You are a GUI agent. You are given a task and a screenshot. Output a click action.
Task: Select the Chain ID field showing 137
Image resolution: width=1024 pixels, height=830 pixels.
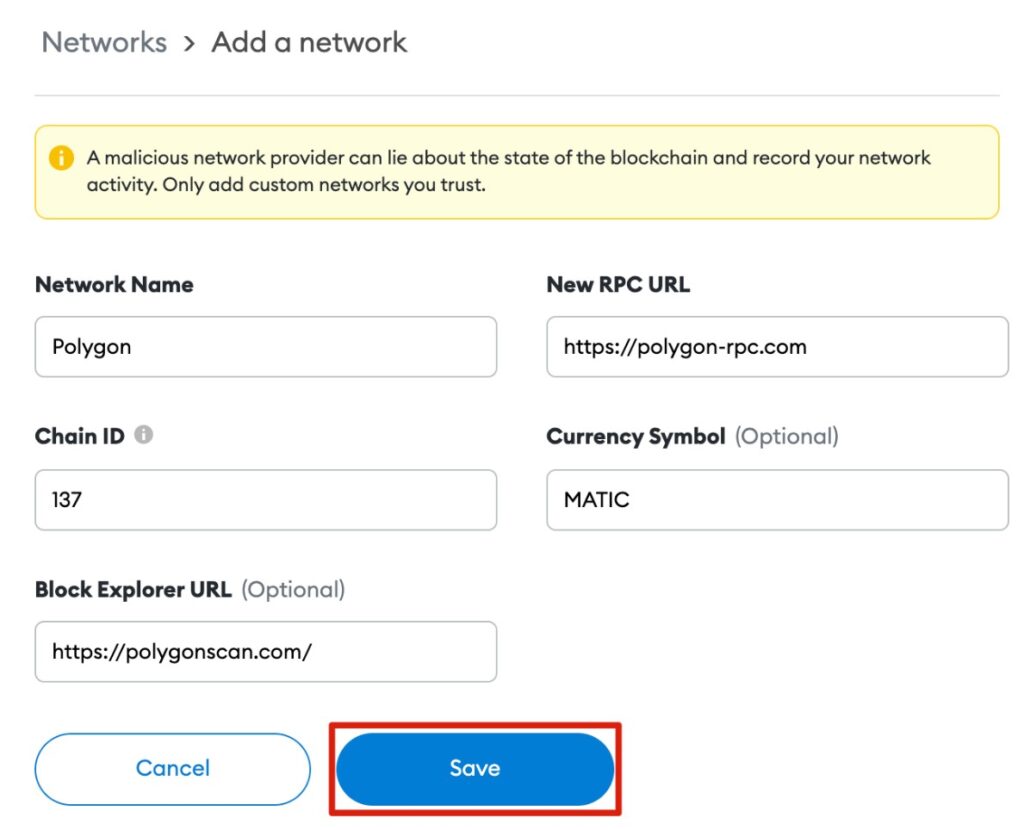tap(266, 500)
